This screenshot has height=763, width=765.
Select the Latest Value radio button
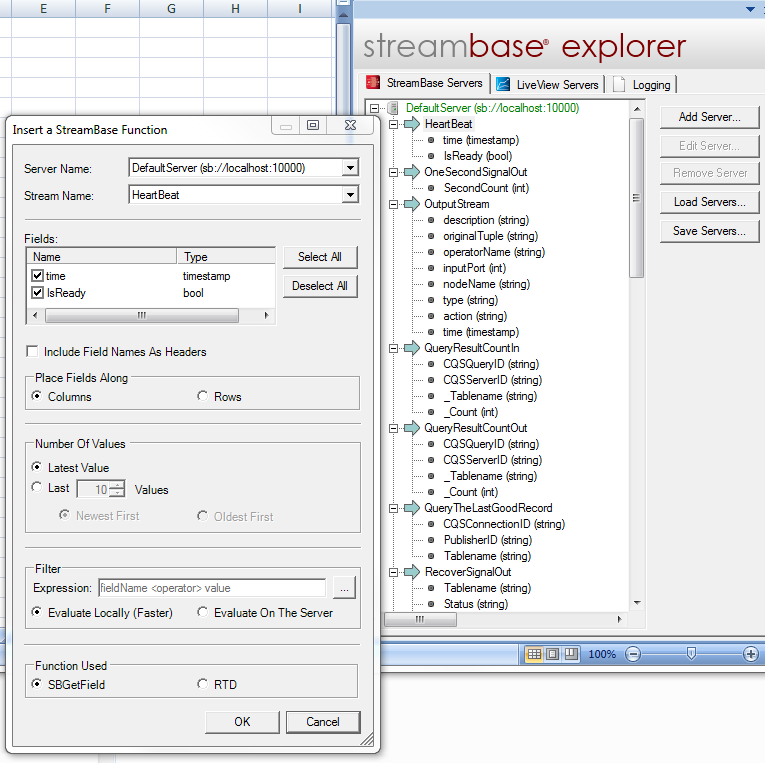37,467
